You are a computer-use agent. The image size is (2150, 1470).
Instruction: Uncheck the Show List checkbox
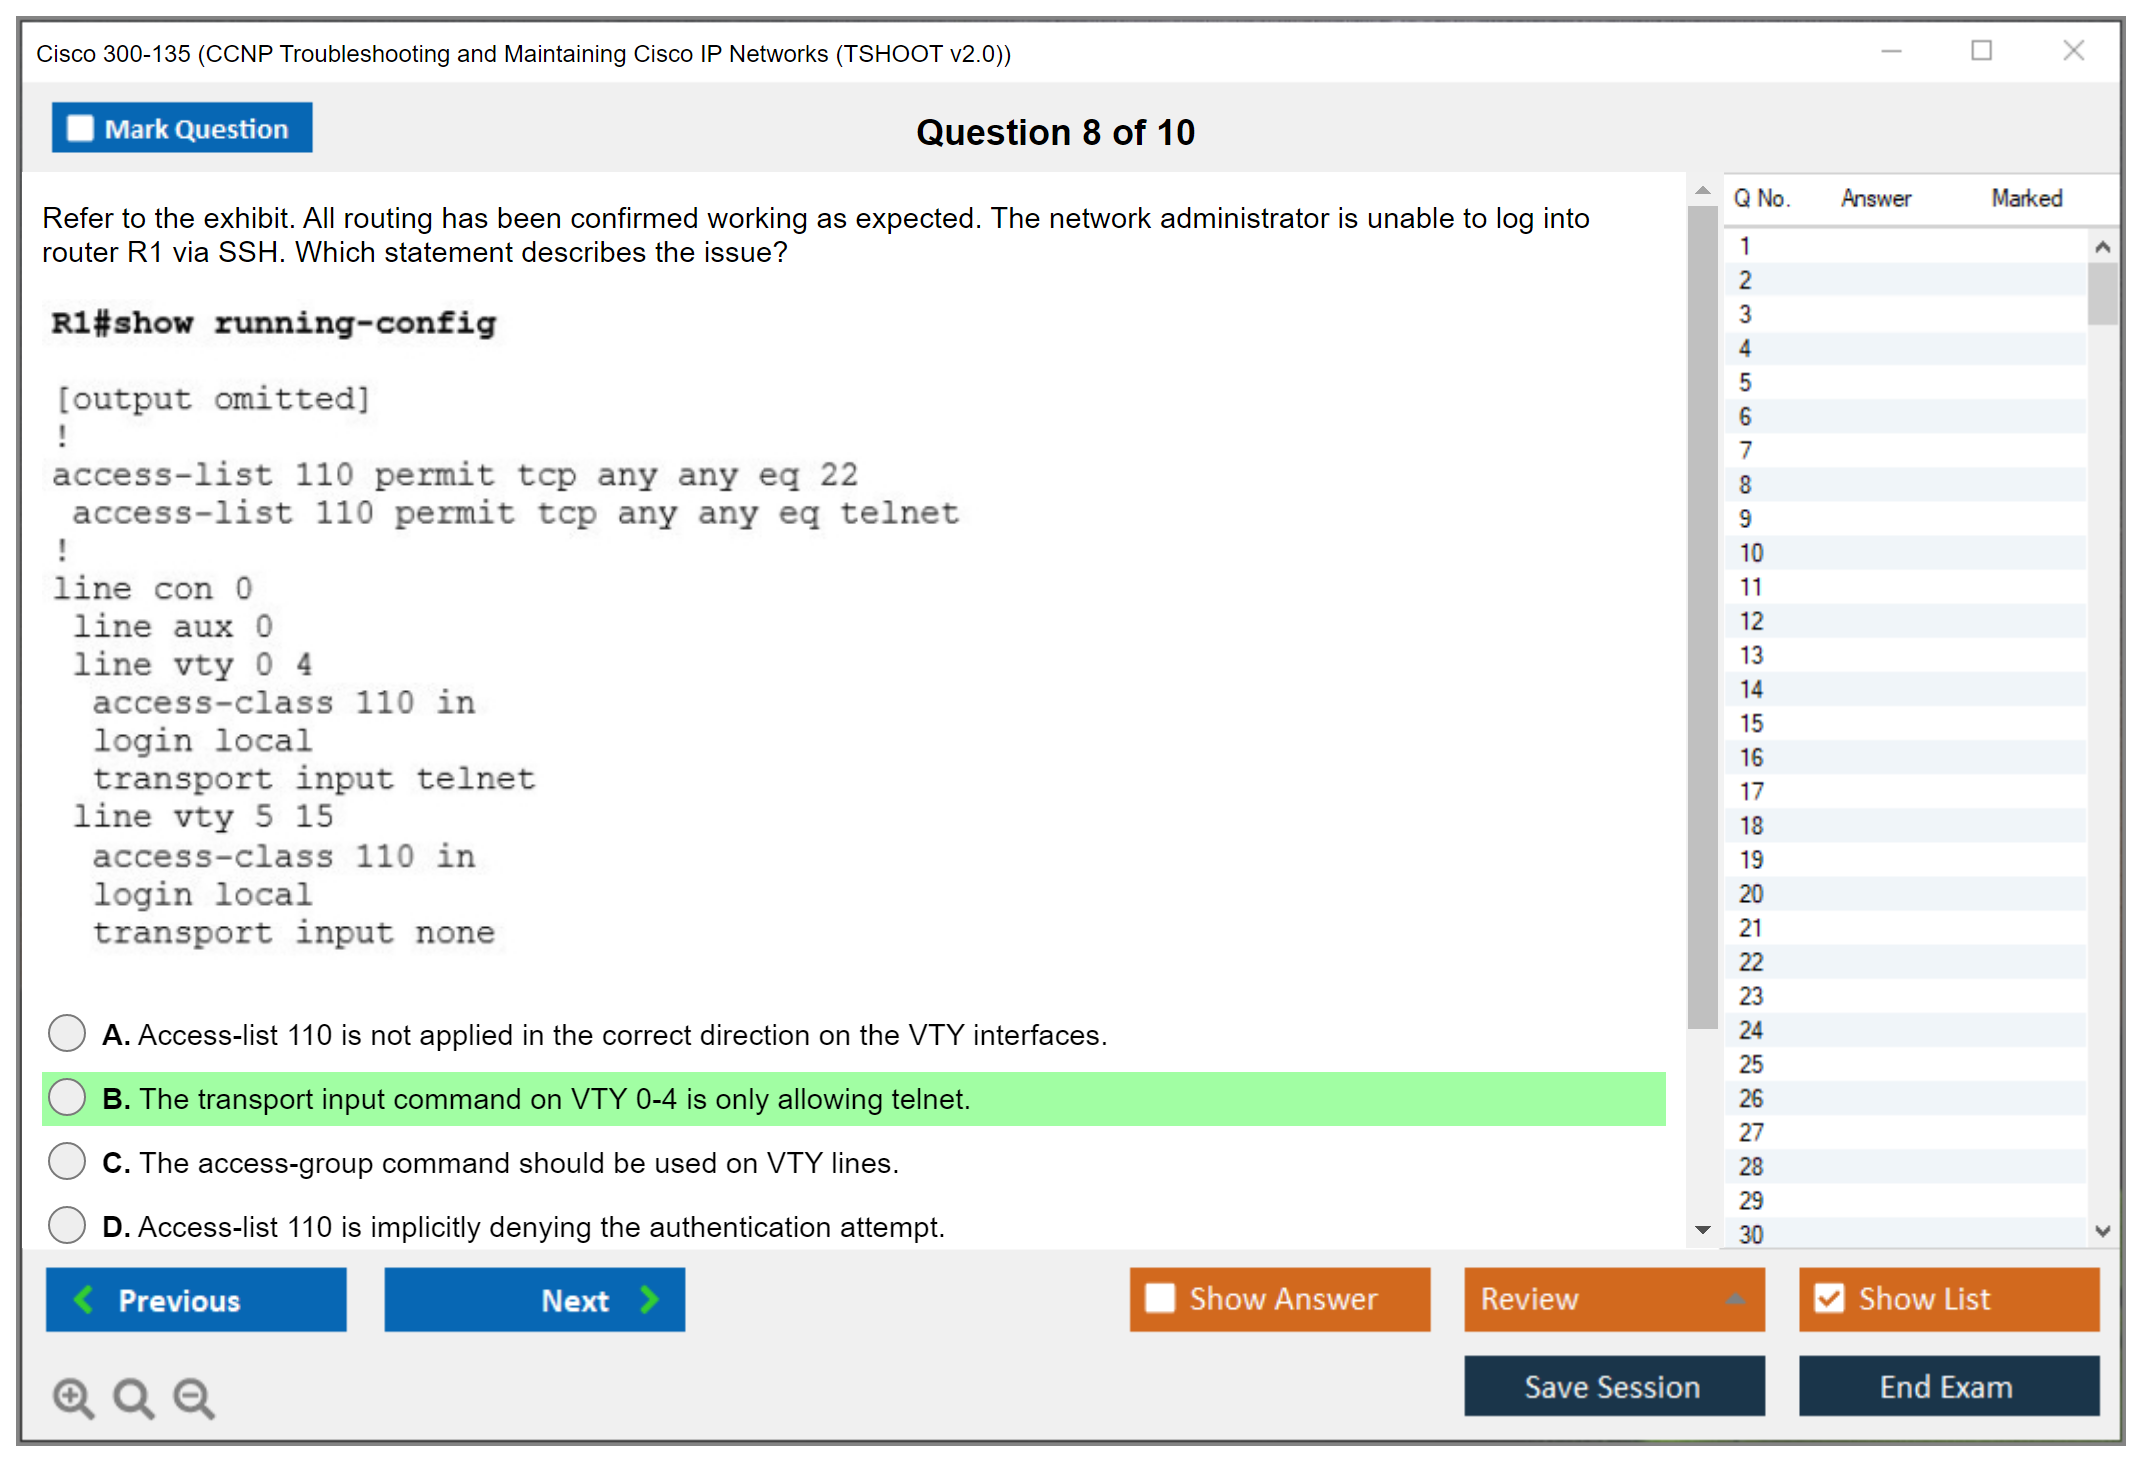pyautogui.click(x=1829, y=1298)
